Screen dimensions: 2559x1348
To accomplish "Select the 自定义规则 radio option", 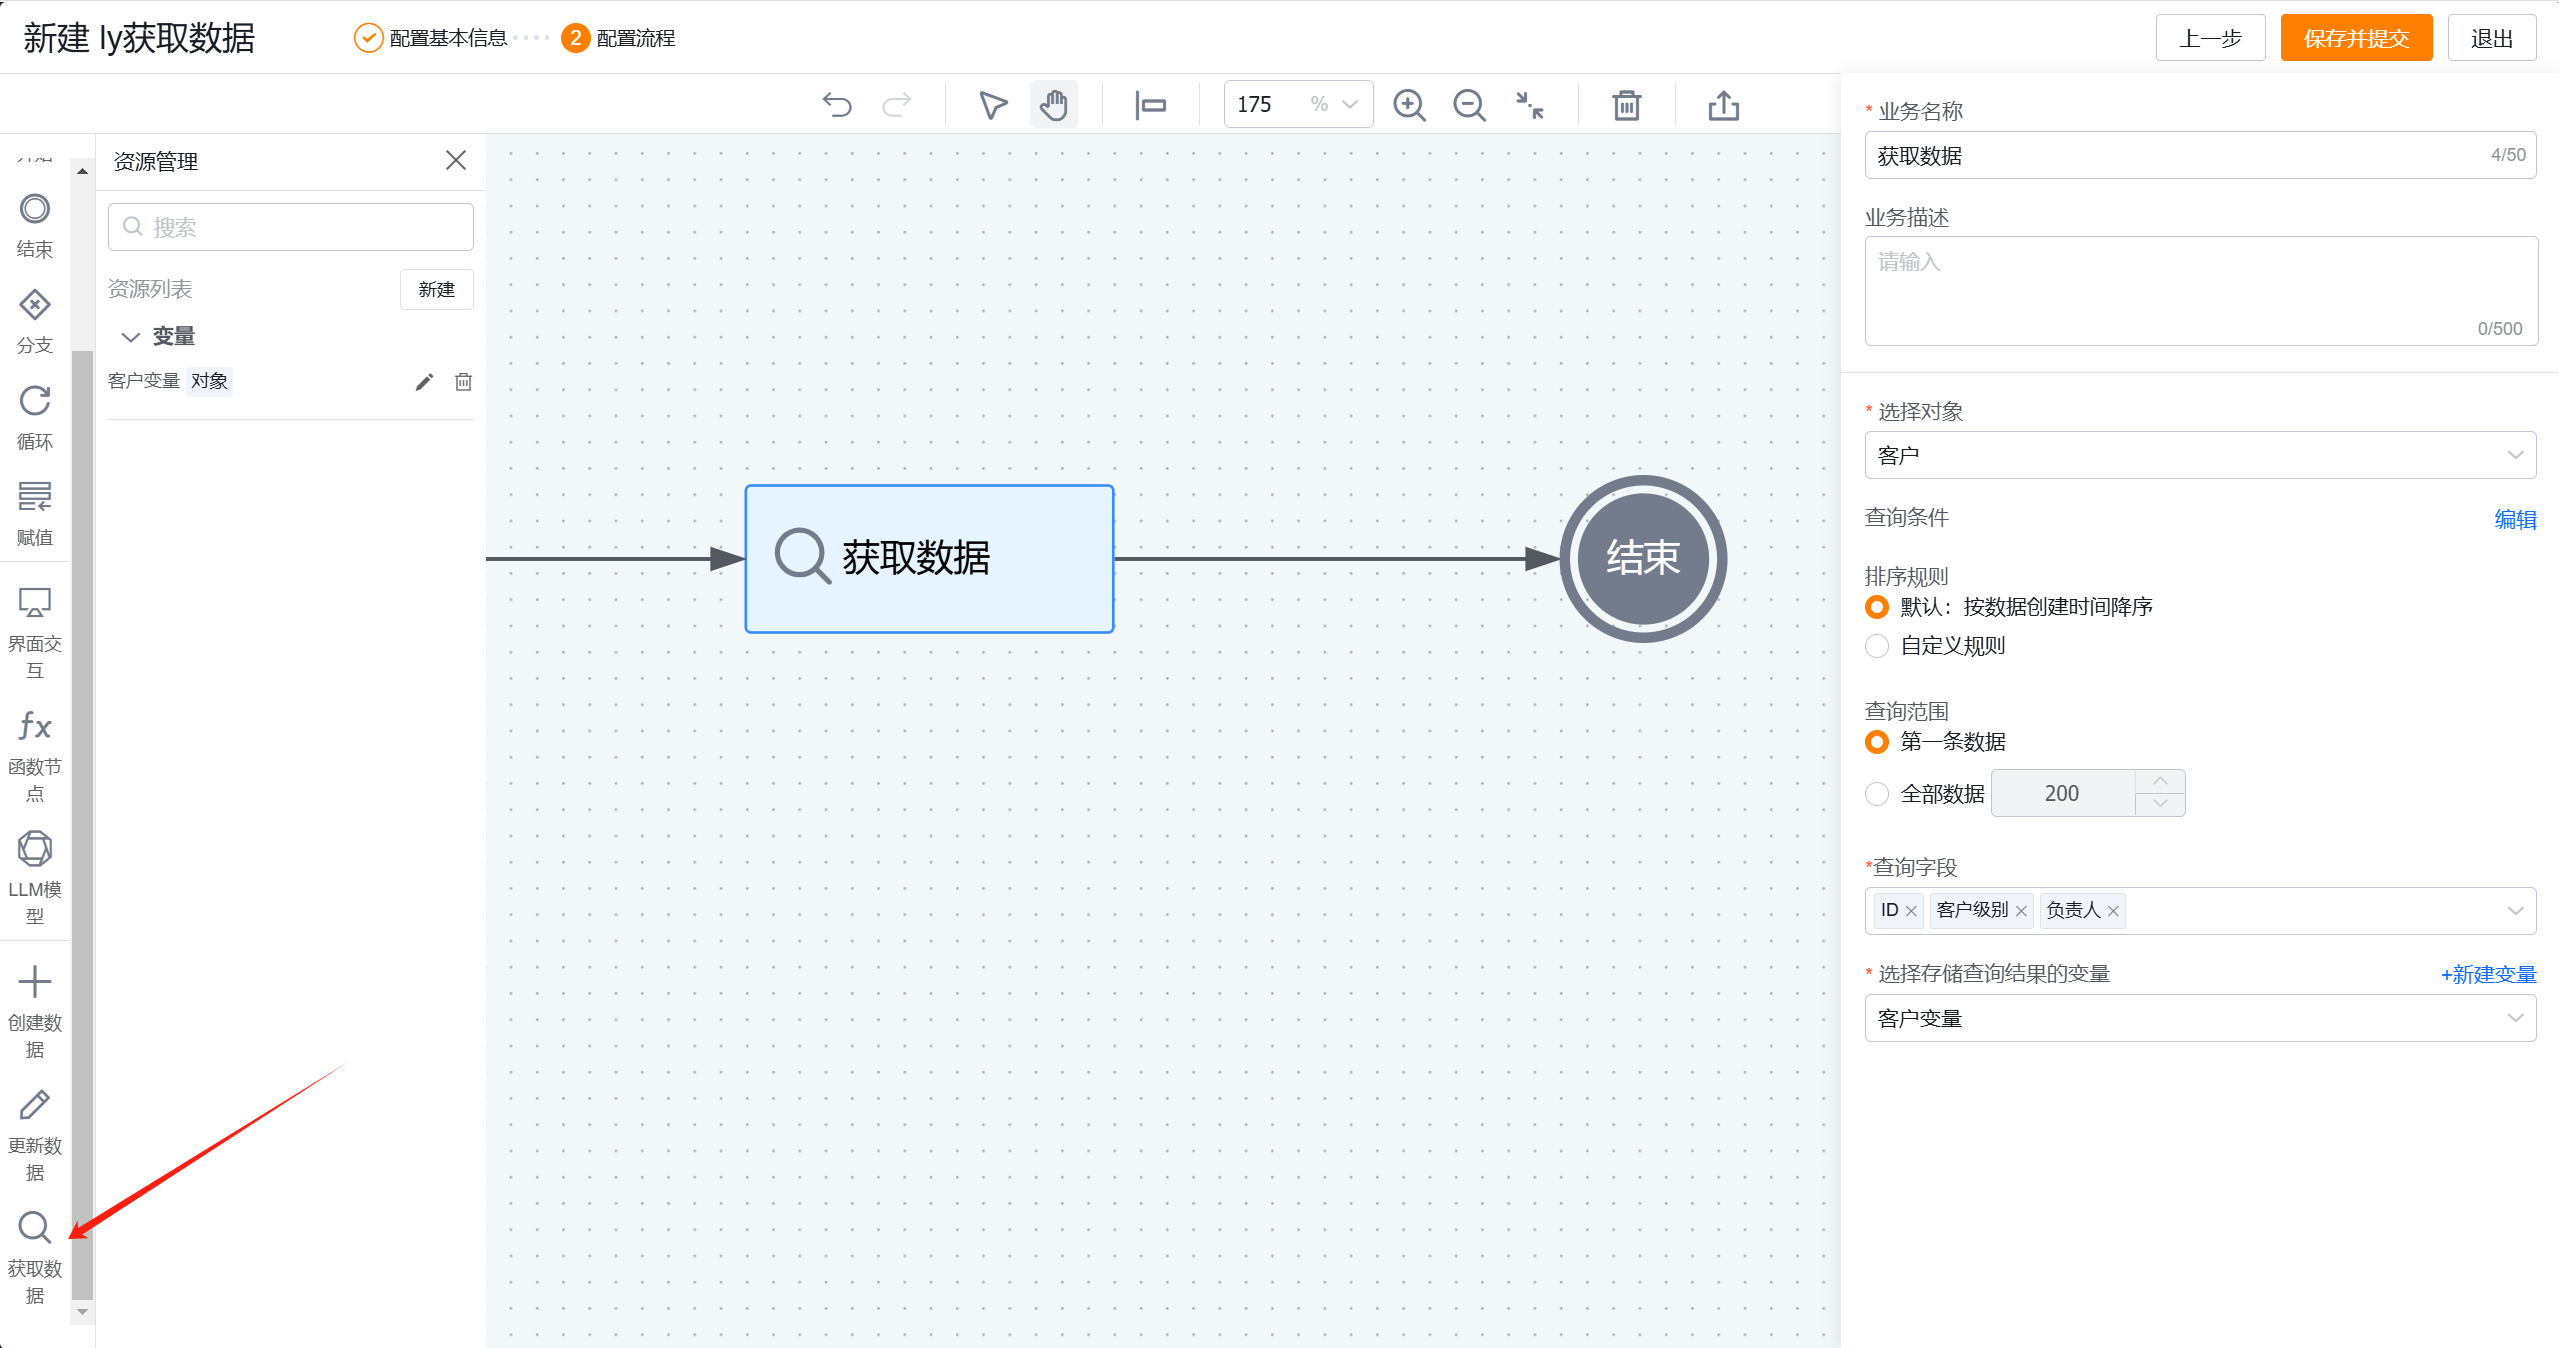I will [1877, 646].
